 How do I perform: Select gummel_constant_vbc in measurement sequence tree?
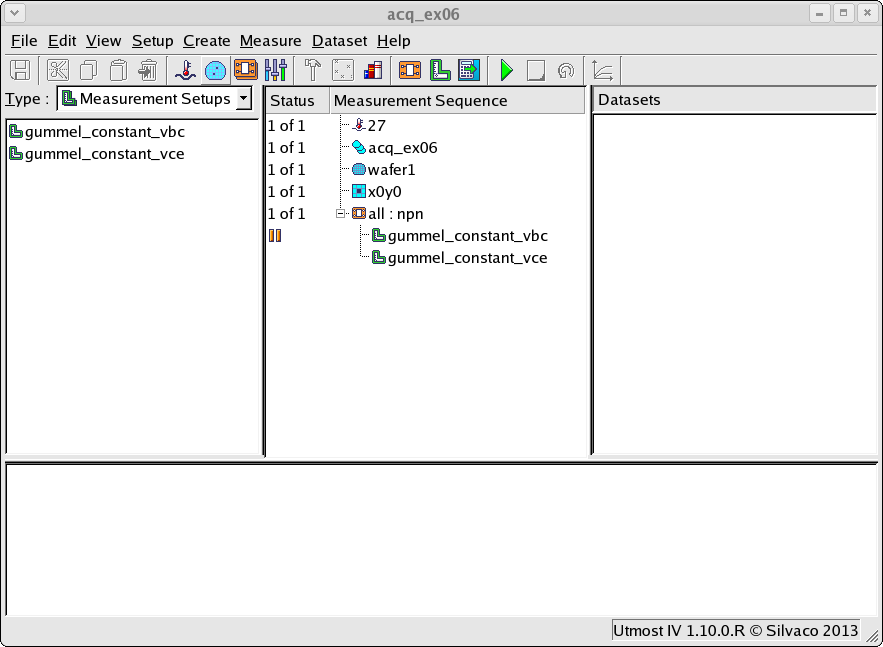[x=460, y=236]
